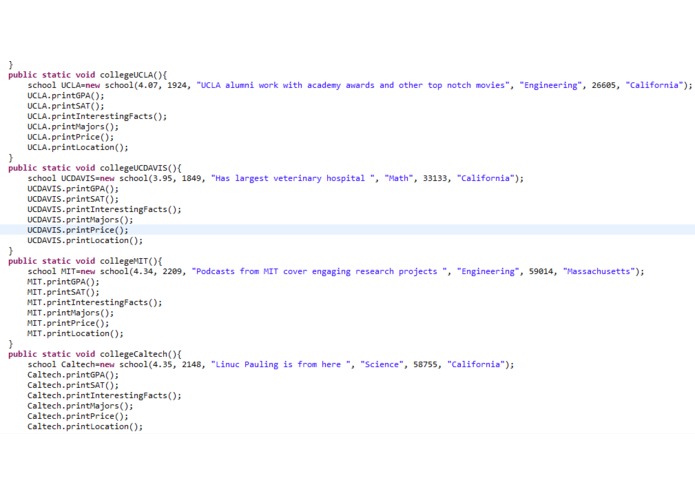Screen dimensions: 695x494
Task: Click the SAT value 2209
Action: click(172, 271)
